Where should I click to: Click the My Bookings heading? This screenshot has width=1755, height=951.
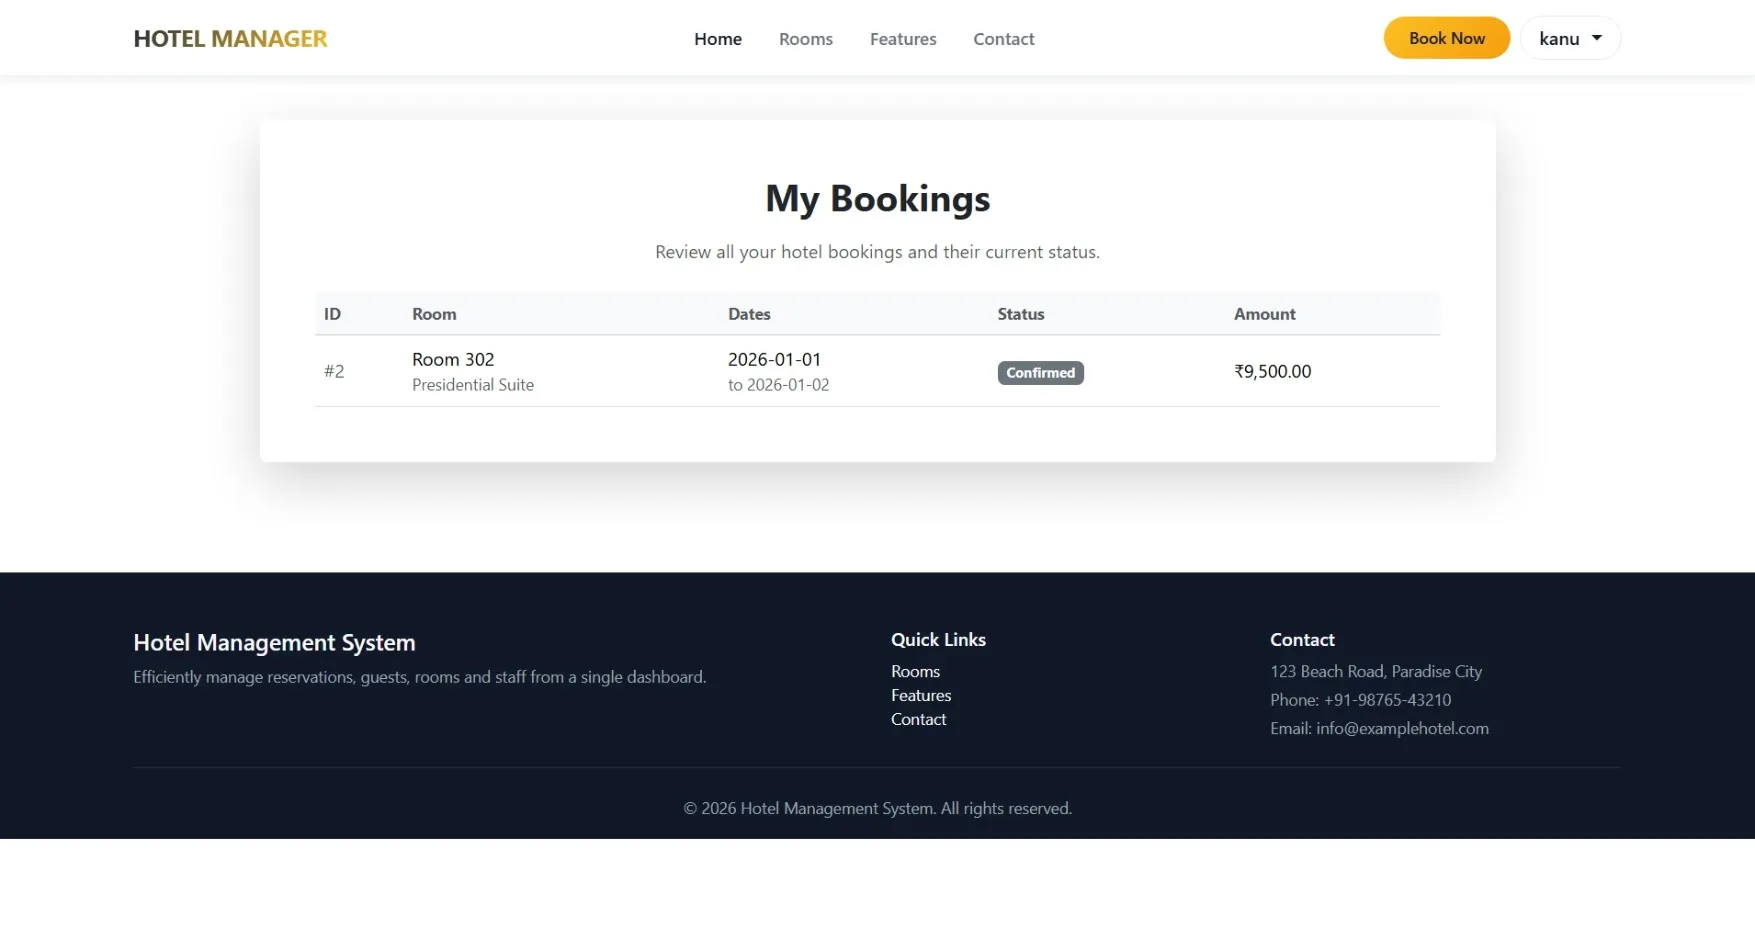877,198
